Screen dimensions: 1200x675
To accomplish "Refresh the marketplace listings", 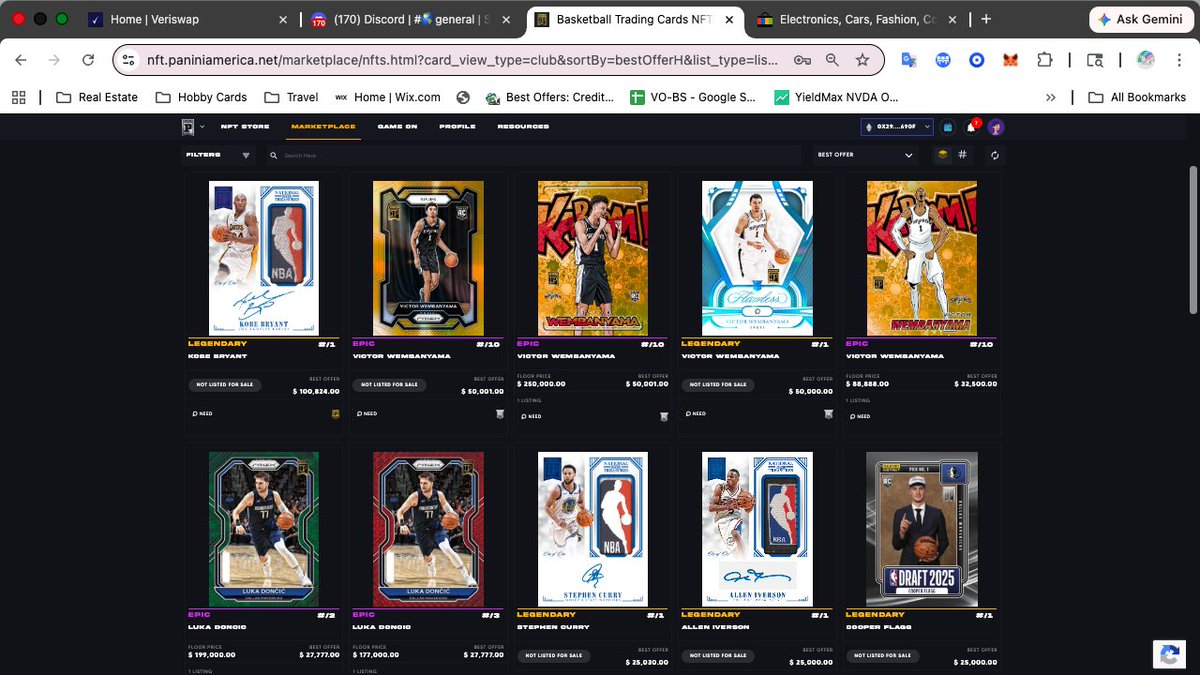I will (994, 155).
